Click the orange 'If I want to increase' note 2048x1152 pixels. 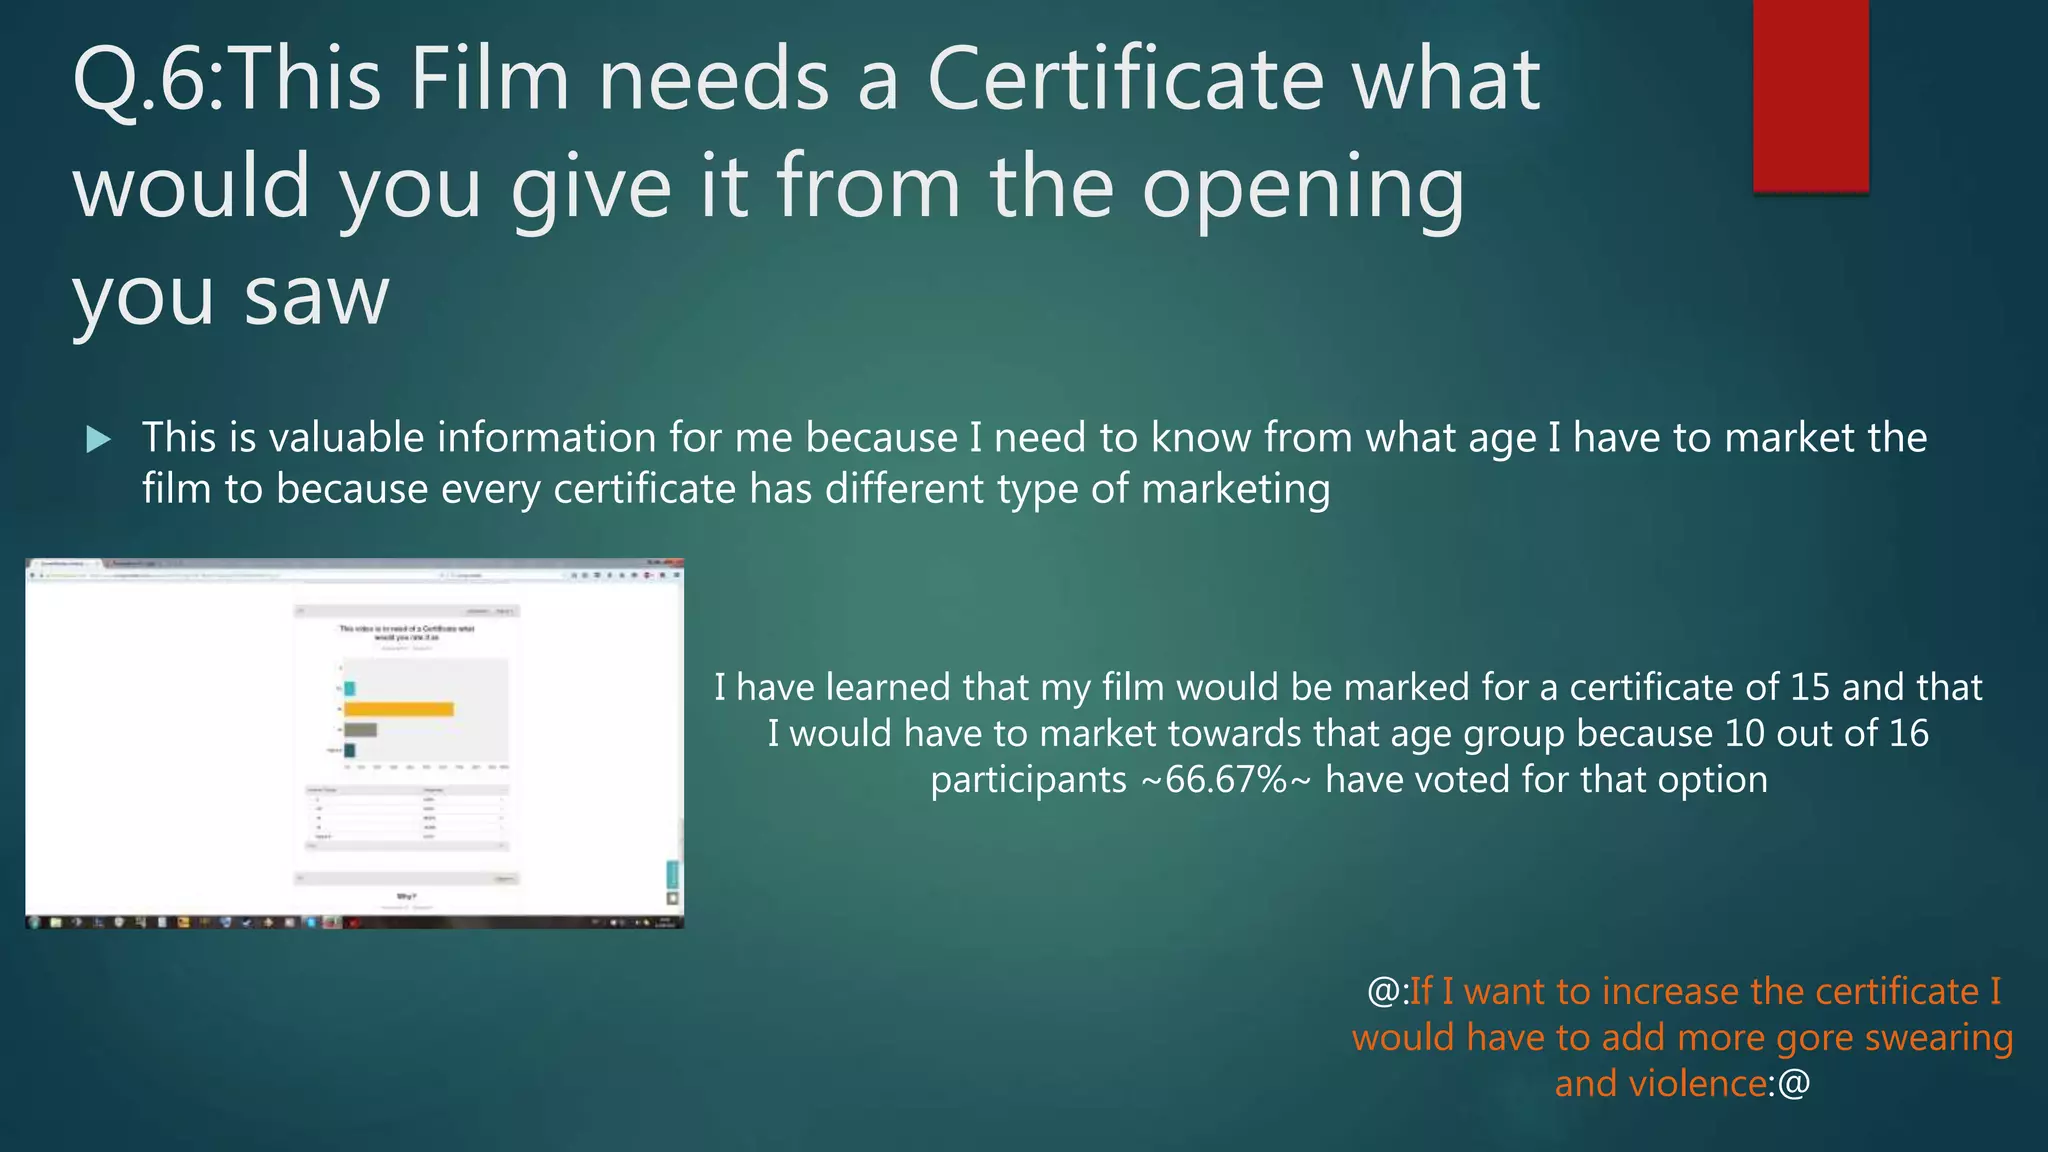click(1682, 1037)
